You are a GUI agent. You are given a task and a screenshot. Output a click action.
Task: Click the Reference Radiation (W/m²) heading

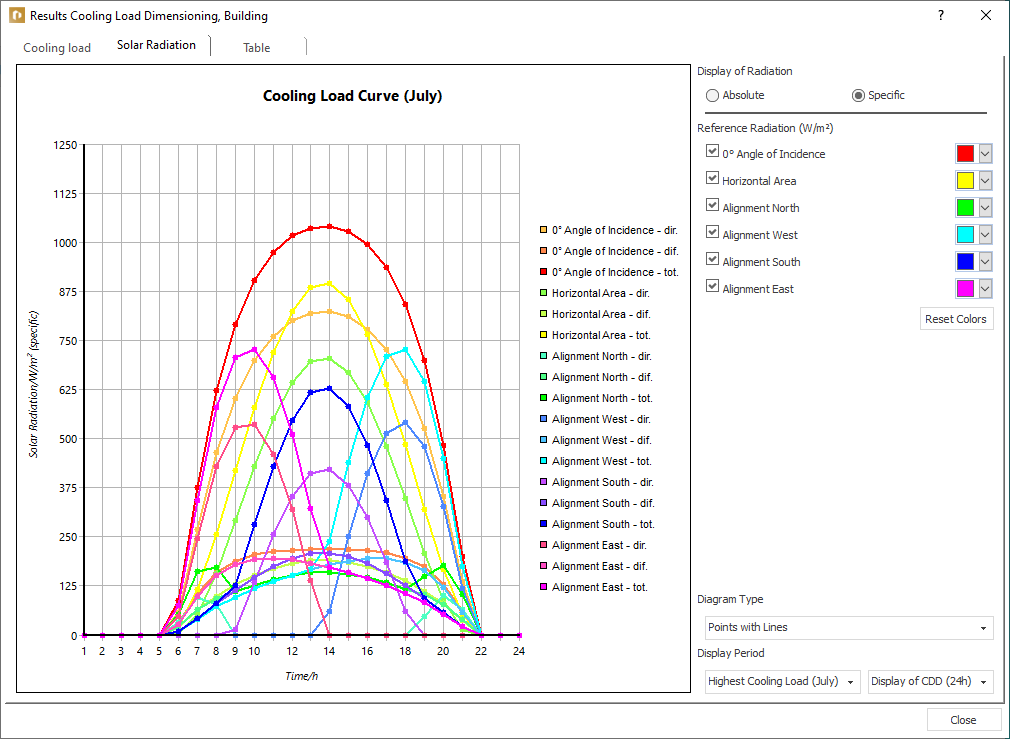[765, 128]
